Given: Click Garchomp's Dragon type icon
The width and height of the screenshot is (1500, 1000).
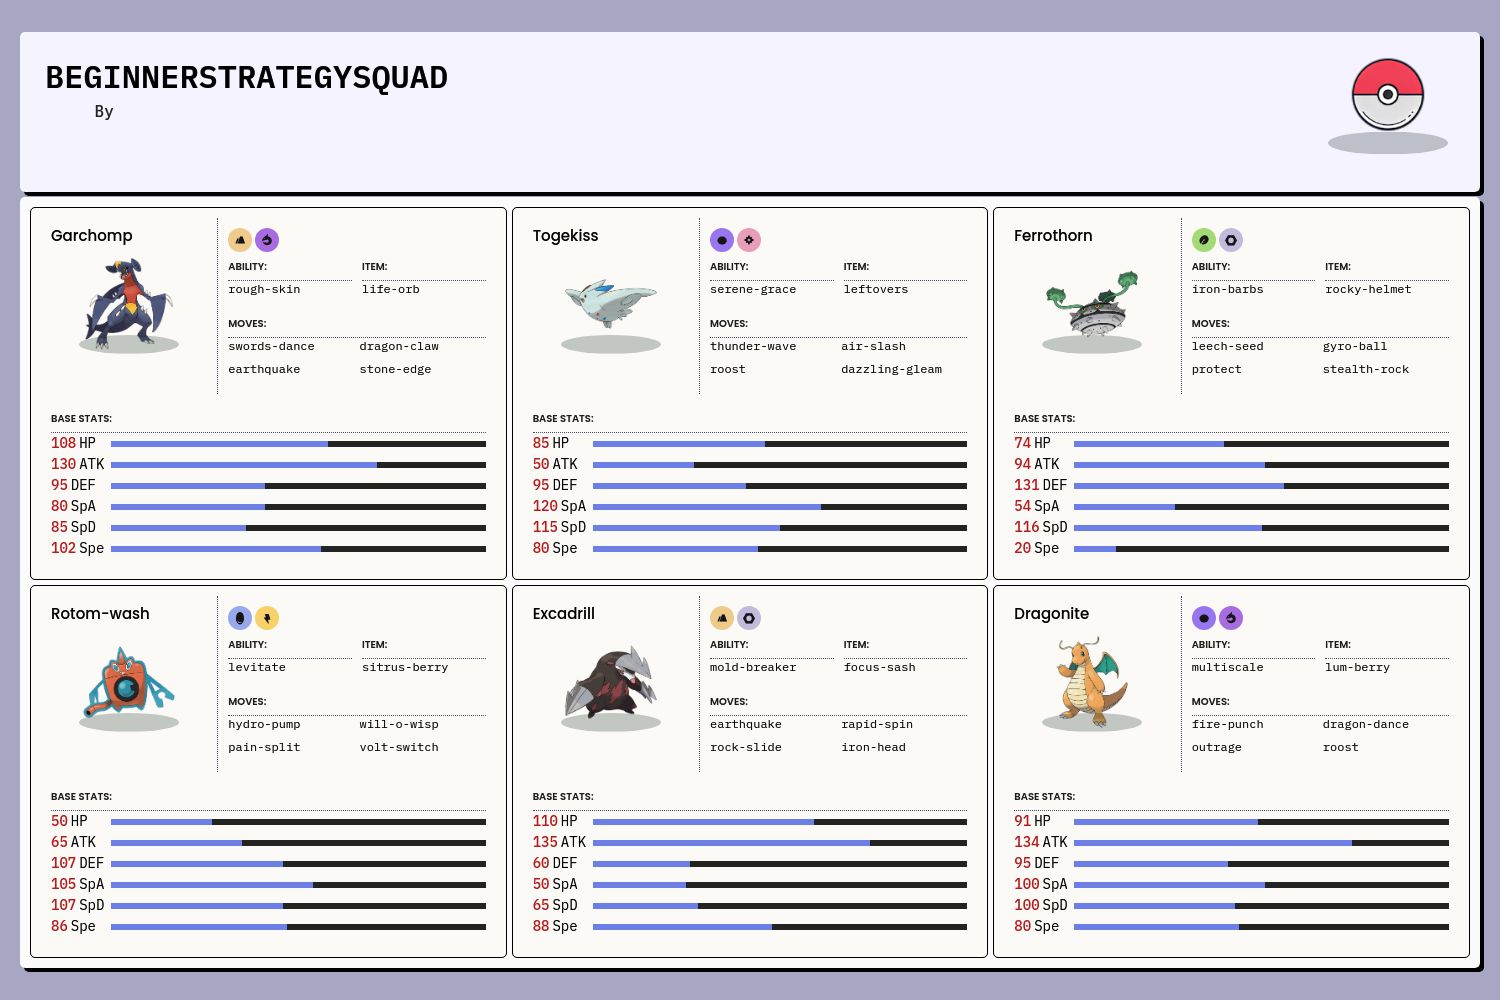Looking at the screenshot, I should (x=267, y=240).
